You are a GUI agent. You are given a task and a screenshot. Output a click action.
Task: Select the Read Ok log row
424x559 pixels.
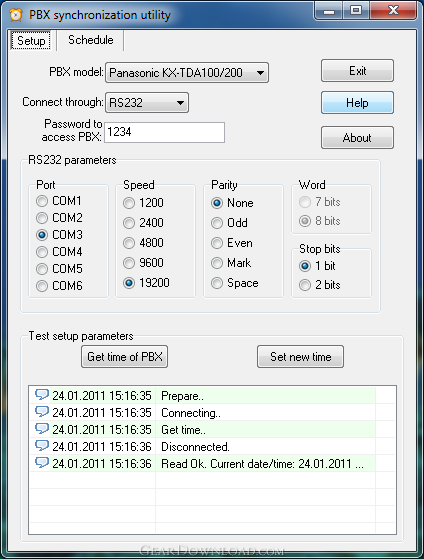(x=212, y=463)
